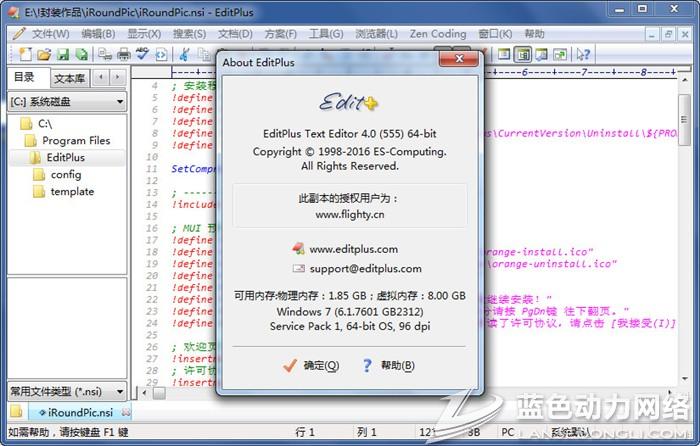This screenshot has width=700, height=446.
Task: Open the 文档(D) menu
Action: click(235, 34)
